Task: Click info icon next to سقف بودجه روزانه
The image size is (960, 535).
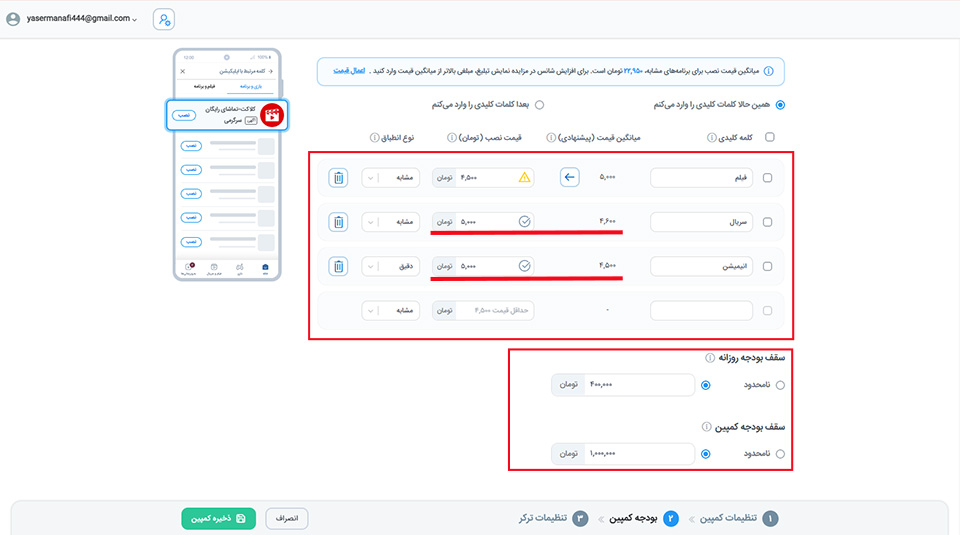Action: coord(709,357)
